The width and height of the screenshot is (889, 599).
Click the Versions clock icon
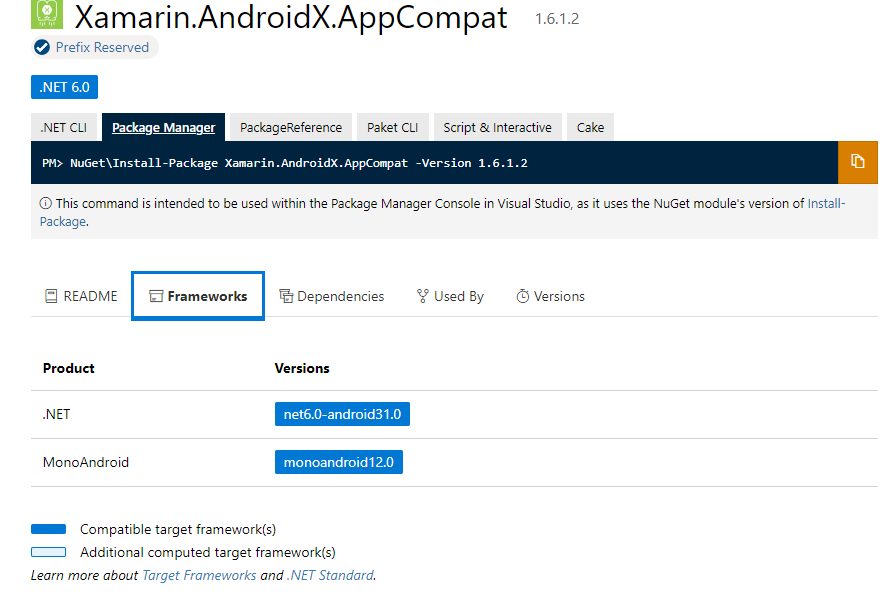tap(521, 296)
